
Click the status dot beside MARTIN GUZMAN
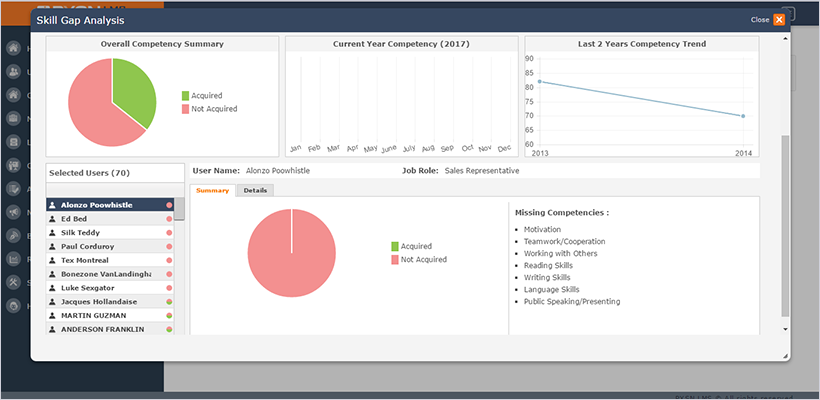tap(169, 315)
